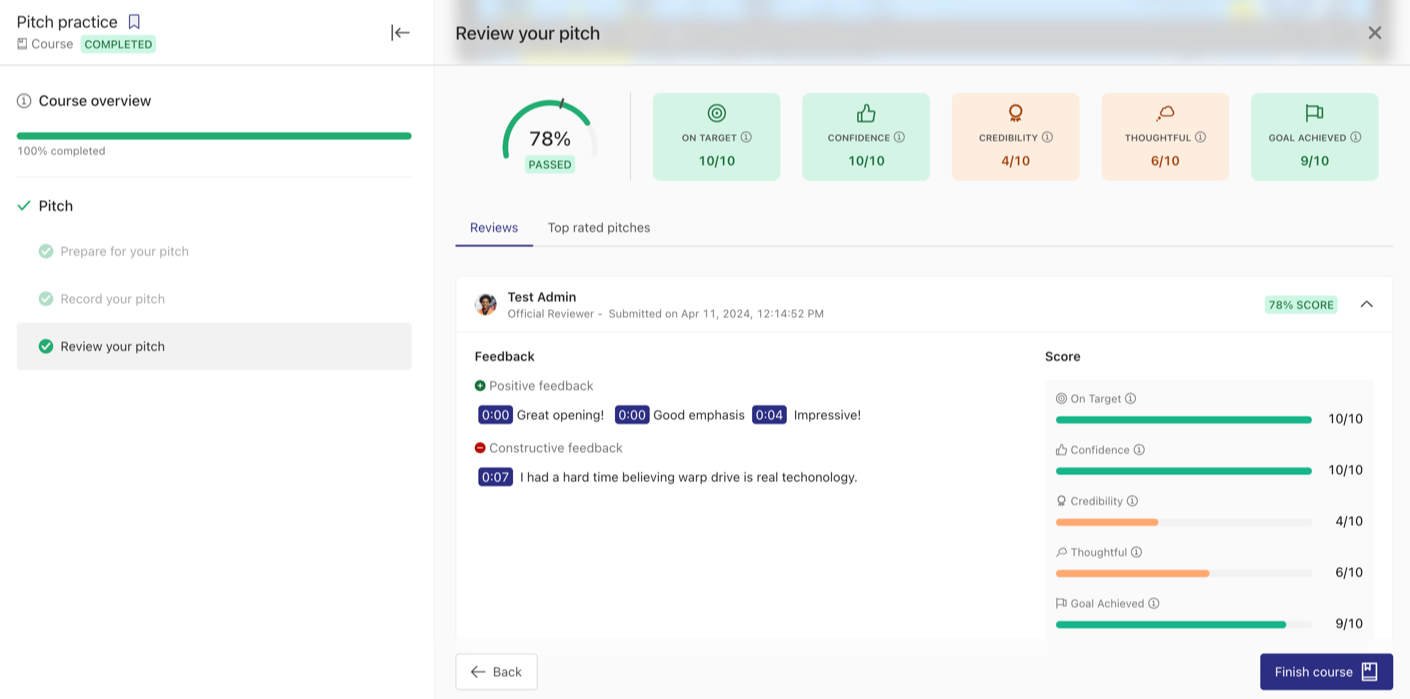Select the Review your pitch step
1410x699 pixels.
point(214,346)
